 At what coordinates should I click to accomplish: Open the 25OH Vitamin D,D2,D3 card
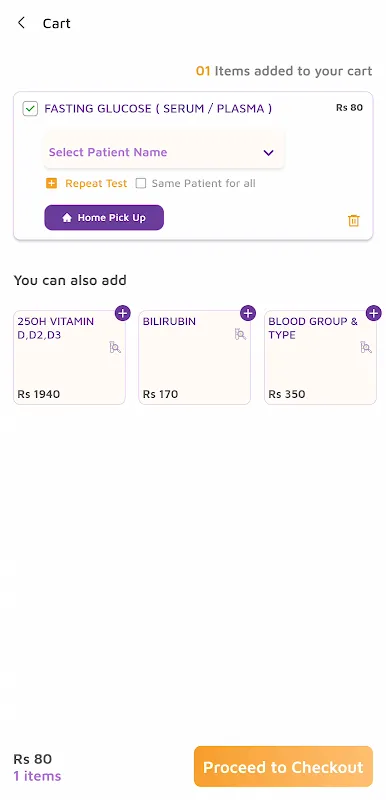[69, 358]
